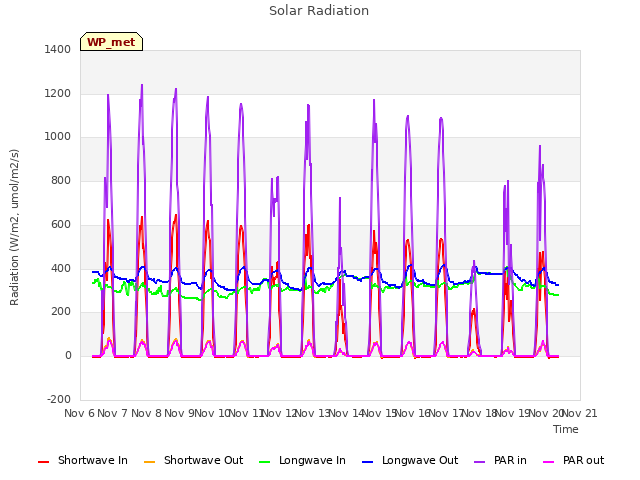Click magenta PAR out legend swatch
The height and width of the screenshot is (480, 640).
pyautogui.click(x=549, y=462)
